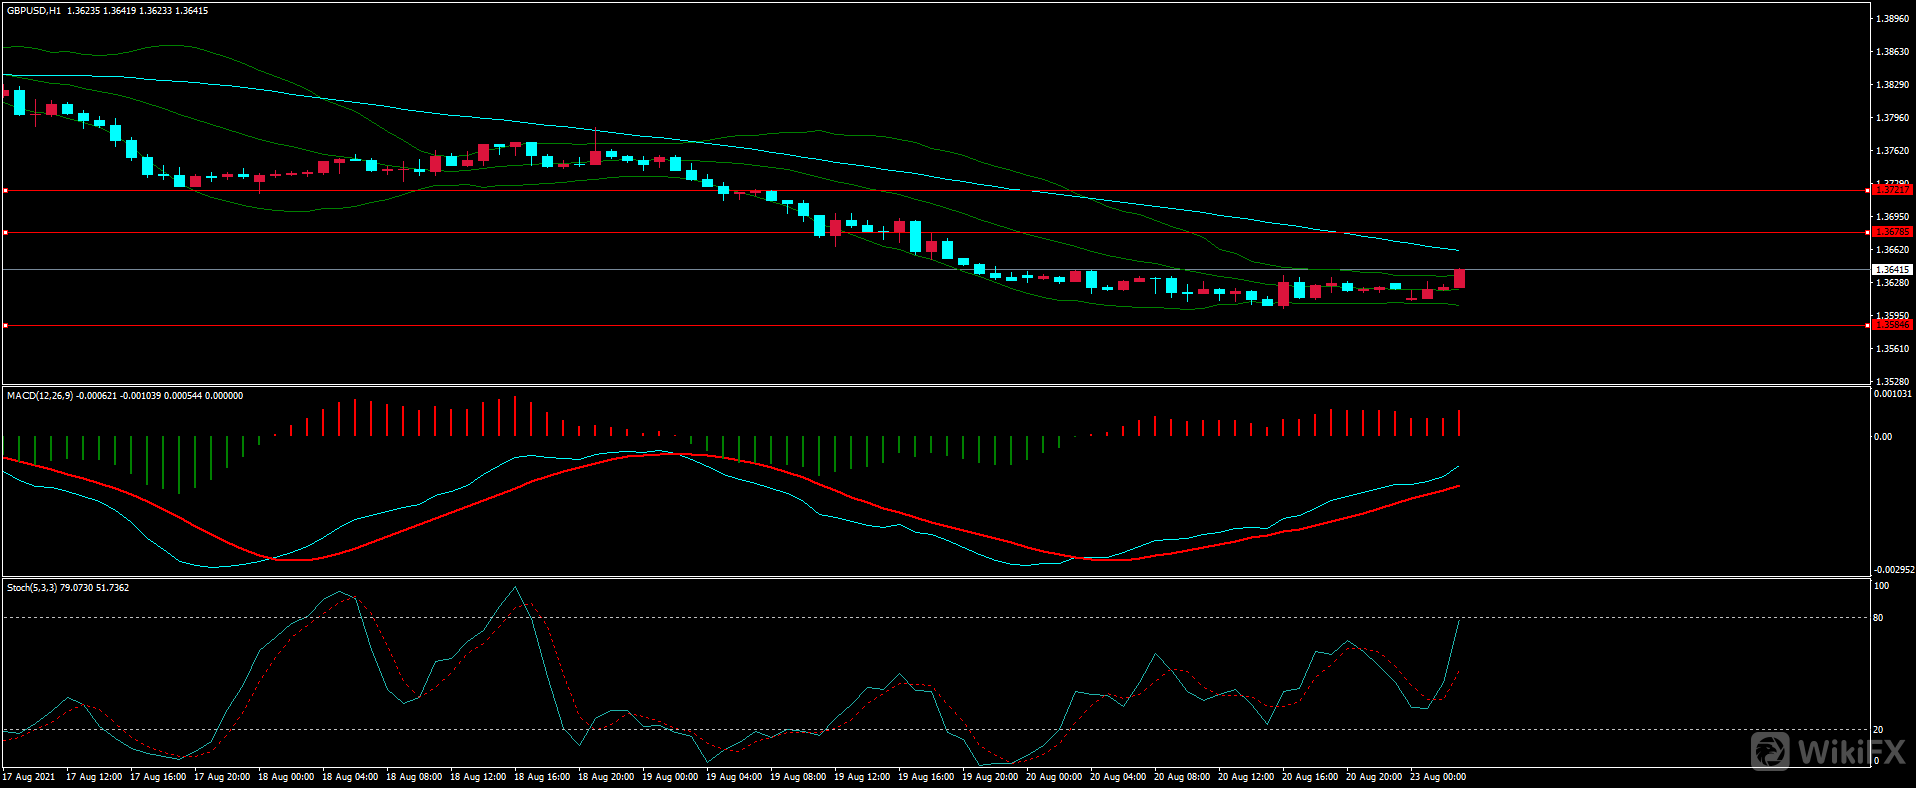Click the MACD(12,26,9) indicator label
Image resolution: width=1916 pixels, height=788 pixels.
coord(40,396)
